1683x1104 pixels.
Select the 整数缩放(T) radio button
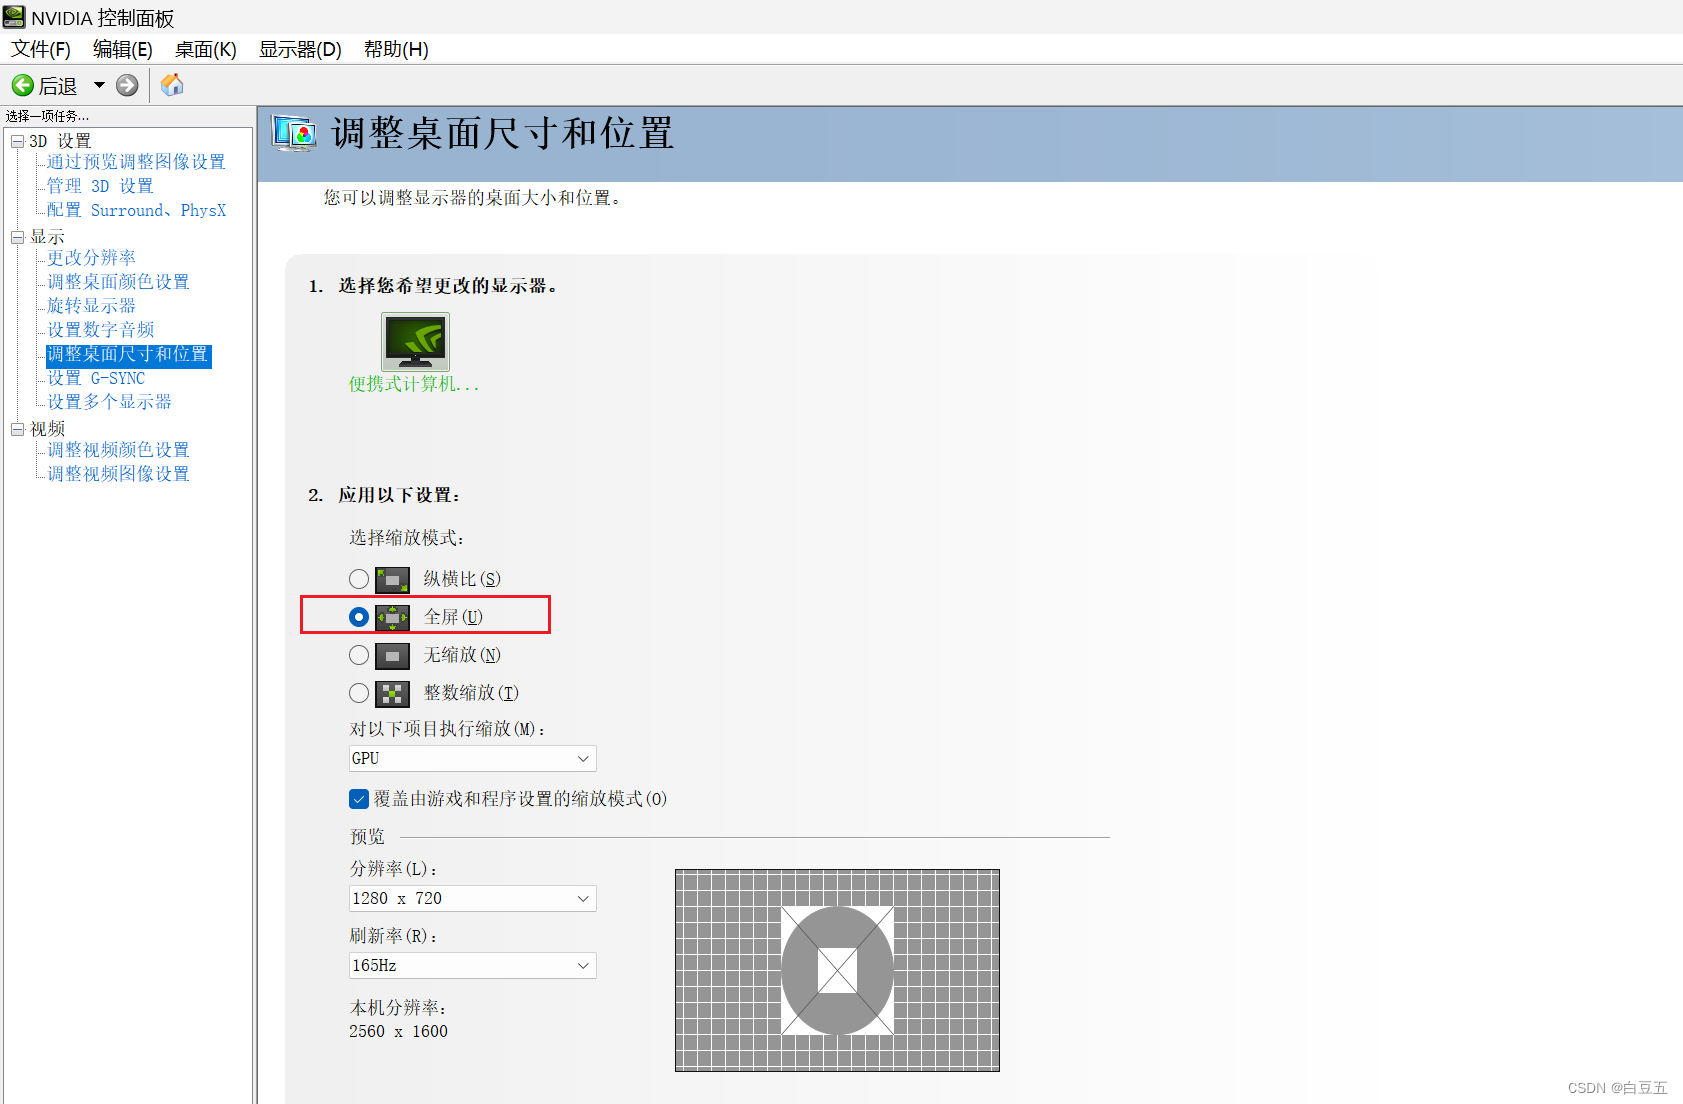pyautogui.click(x=359, y=693)
